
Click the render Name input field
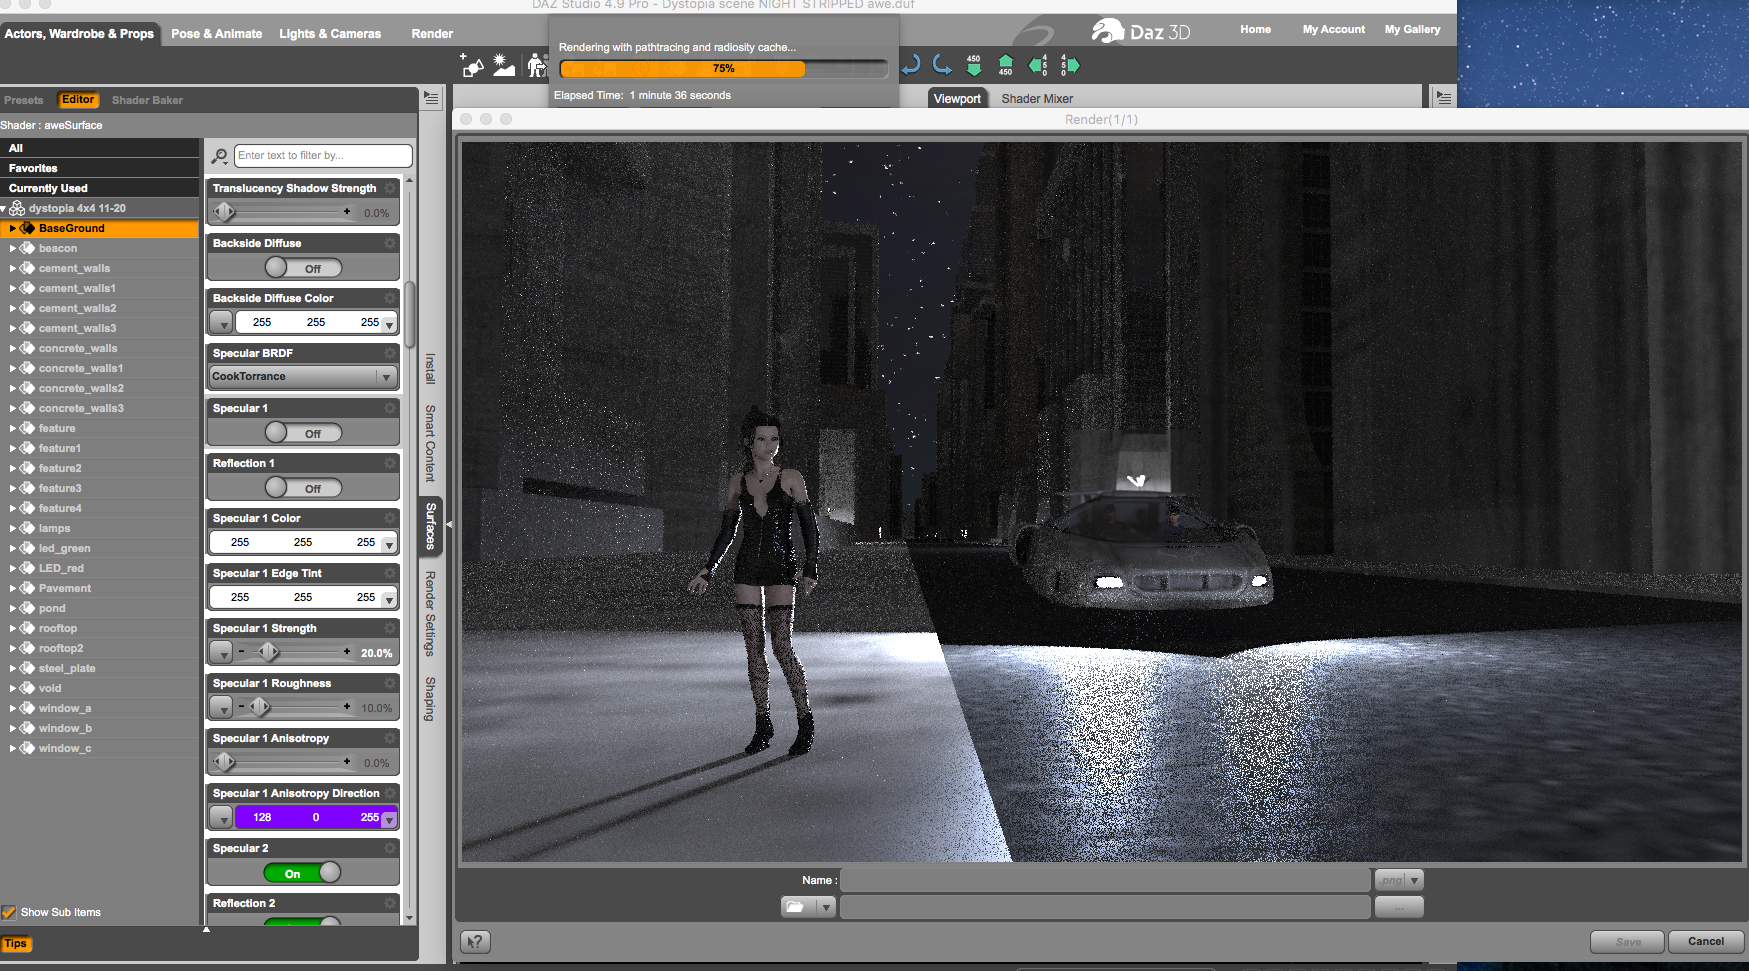[1106, 880]
